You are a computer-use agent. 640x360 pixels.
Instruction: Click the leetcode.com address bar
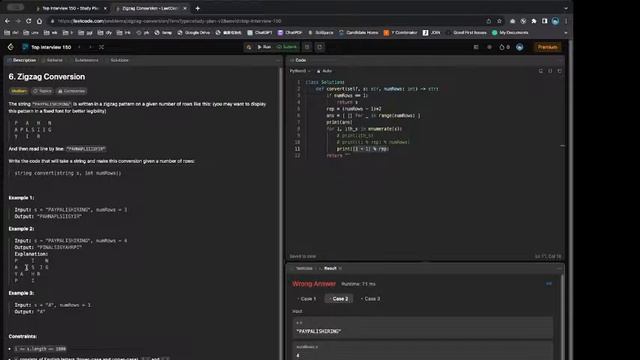265,21
